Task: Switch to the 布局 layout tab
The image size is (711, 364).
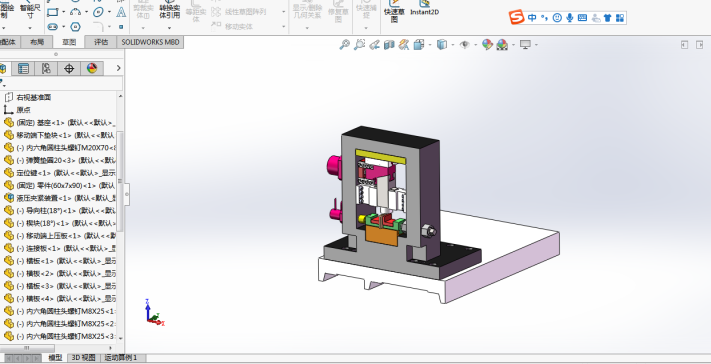Action: [37, 42]
